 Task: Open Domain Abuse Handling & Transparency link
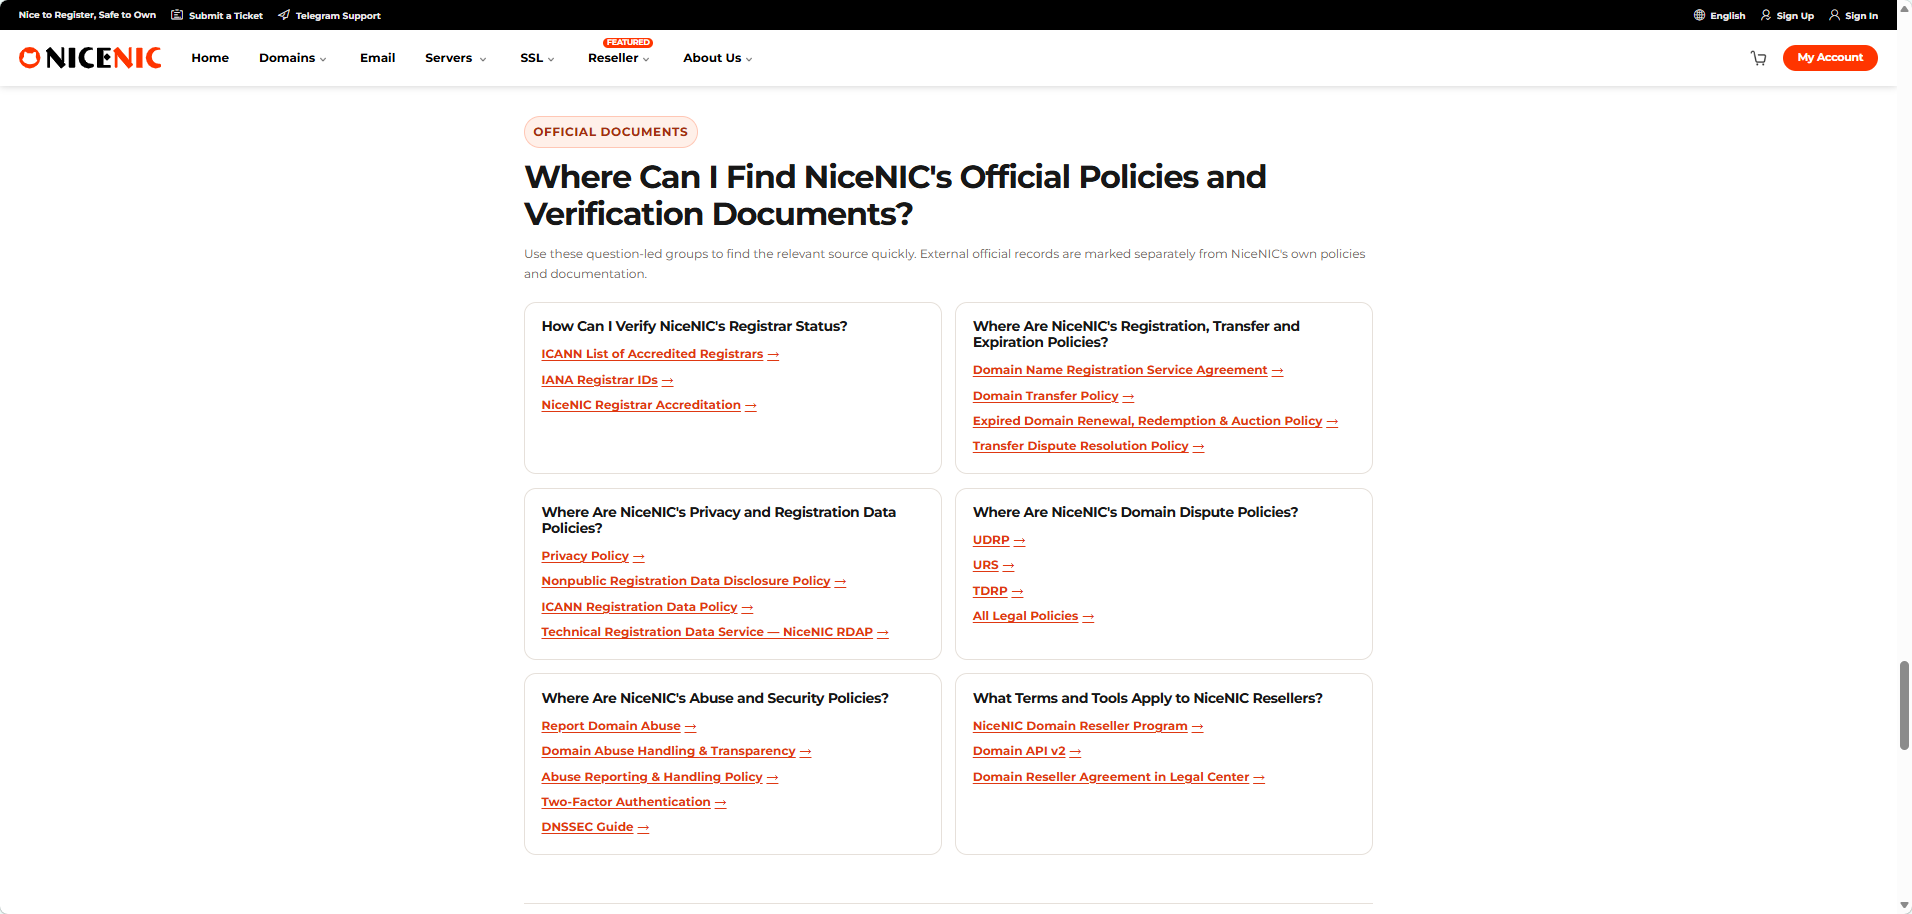[676, 751]
